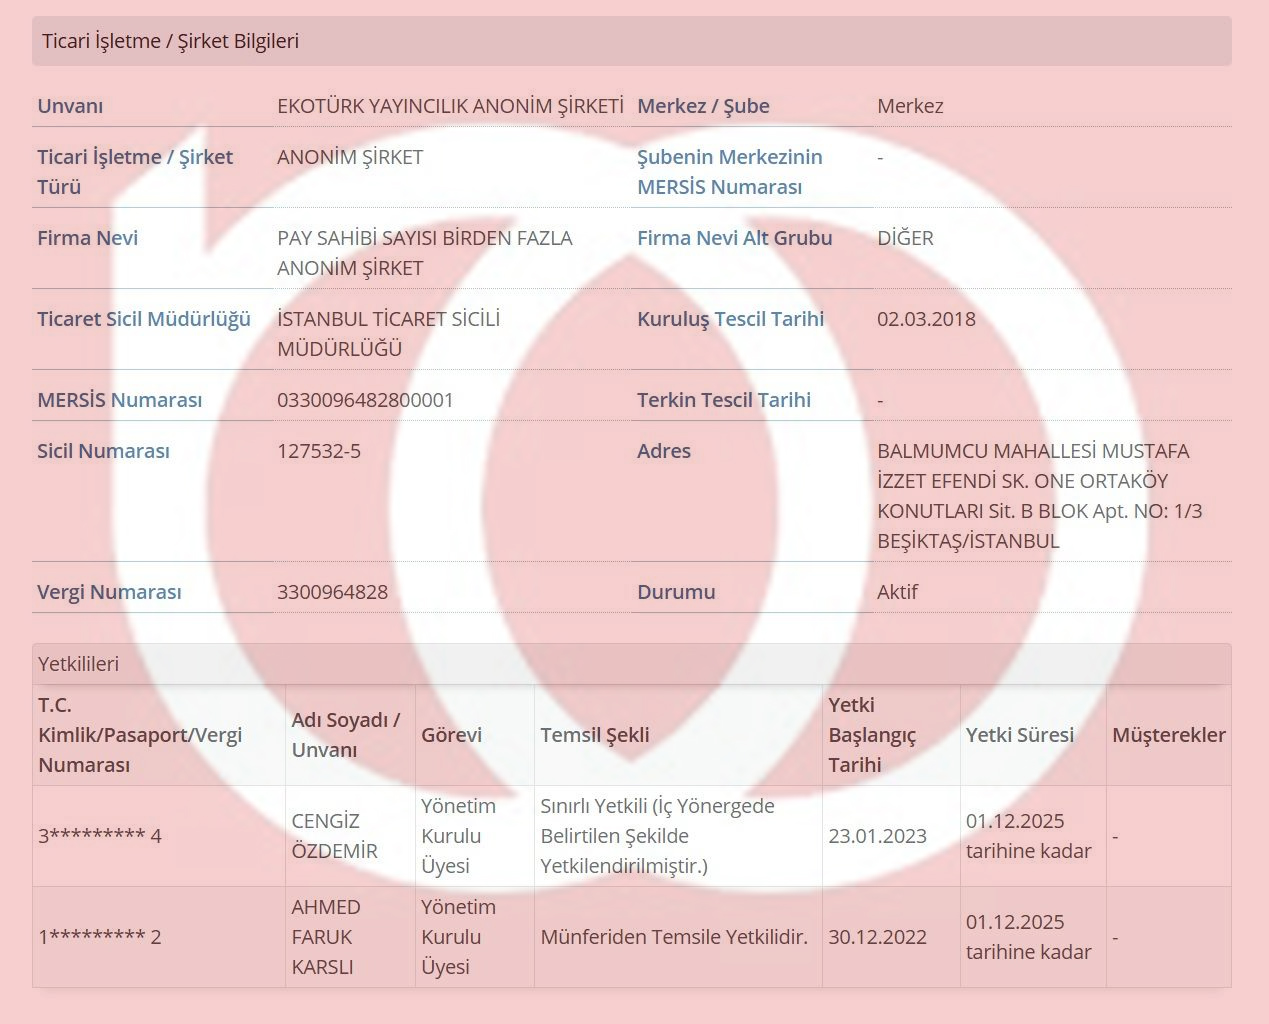The image size is (1269, 1024).
Task: Click '01.12.2025 tarihine kadar' in CENGİZ ÖZDEMİR row
Action: pos(1028,836)
